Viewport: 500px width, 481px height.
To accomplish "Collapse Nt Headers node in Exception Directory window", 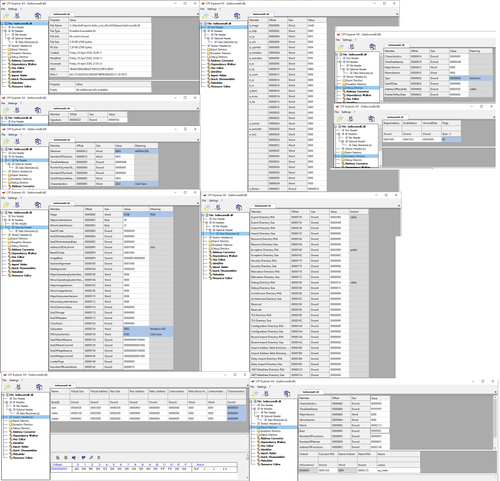I will [x=339, y=134].
